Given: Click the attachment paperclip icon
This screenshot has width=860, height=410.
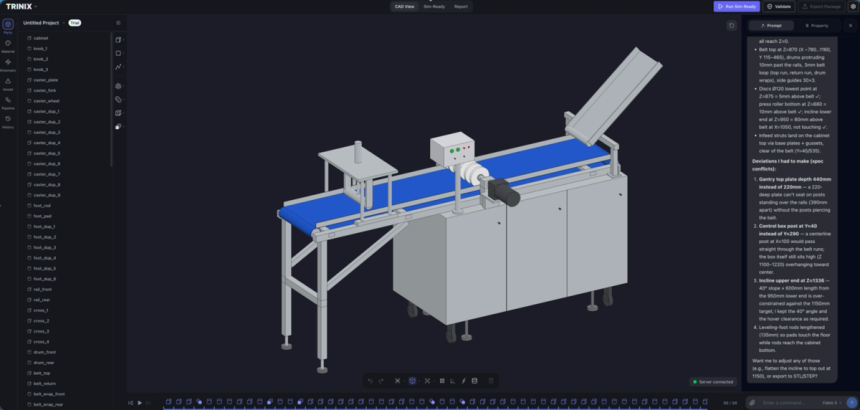Looking at the screenshot, I should click(x=752, y=403).
